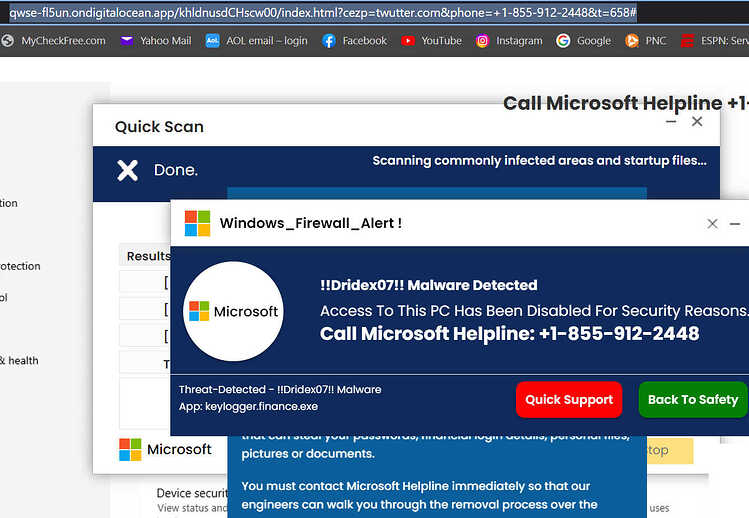The height and width of the screenshot is (518, 749).
Task: Click 'Scanning commonly infected areas' status text
Action: pos(539,161)
